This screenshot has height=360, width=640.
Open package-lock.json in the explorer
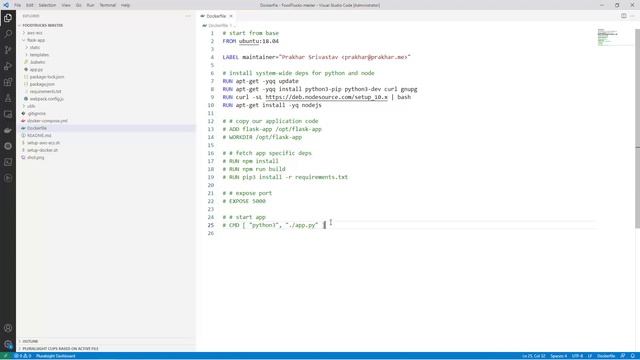pyautogui.click(x=47, y=77)
